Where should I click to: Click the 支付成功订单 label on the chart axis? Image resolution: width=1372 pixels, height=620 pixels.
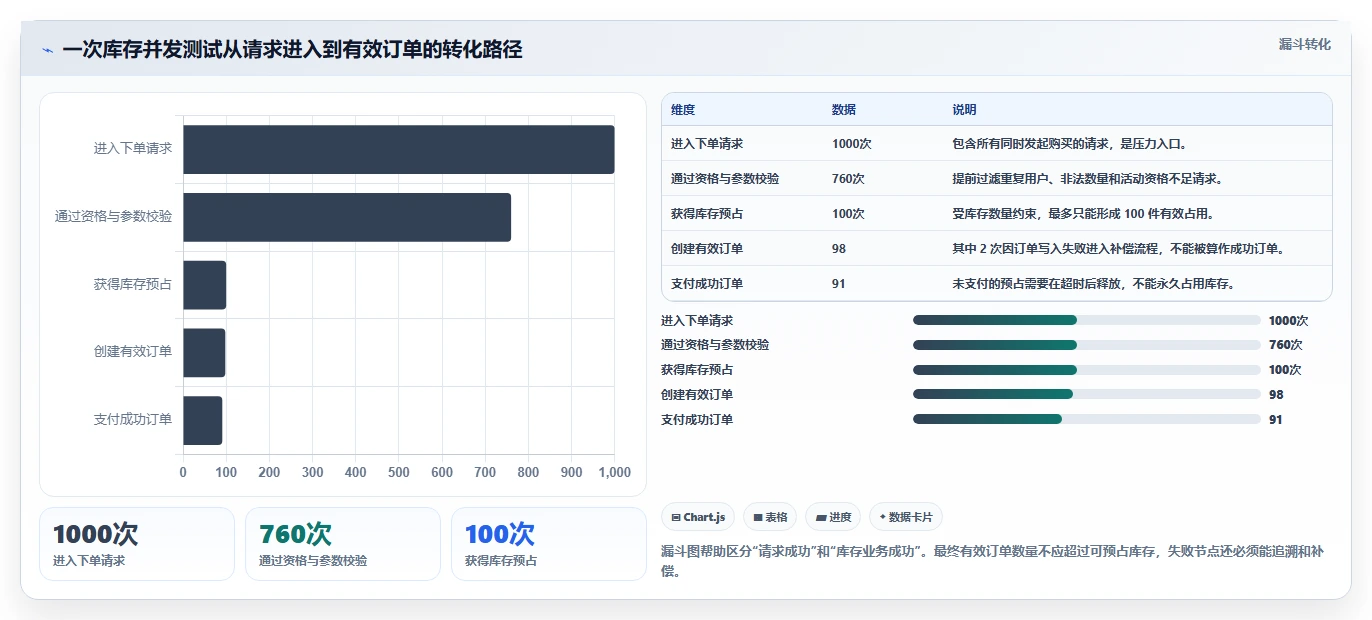tap(133, 420)
